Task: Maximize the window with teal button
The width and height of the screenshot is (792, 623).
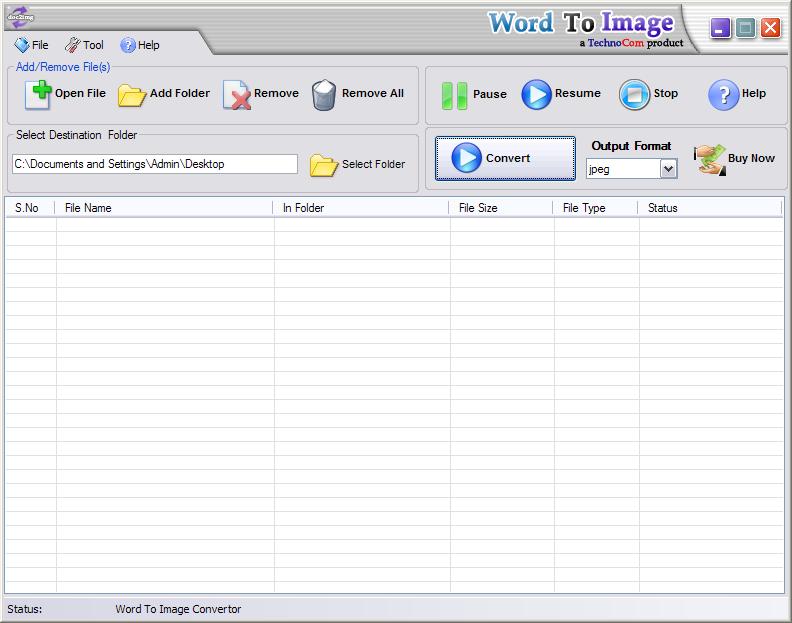Action: point(746,28)
